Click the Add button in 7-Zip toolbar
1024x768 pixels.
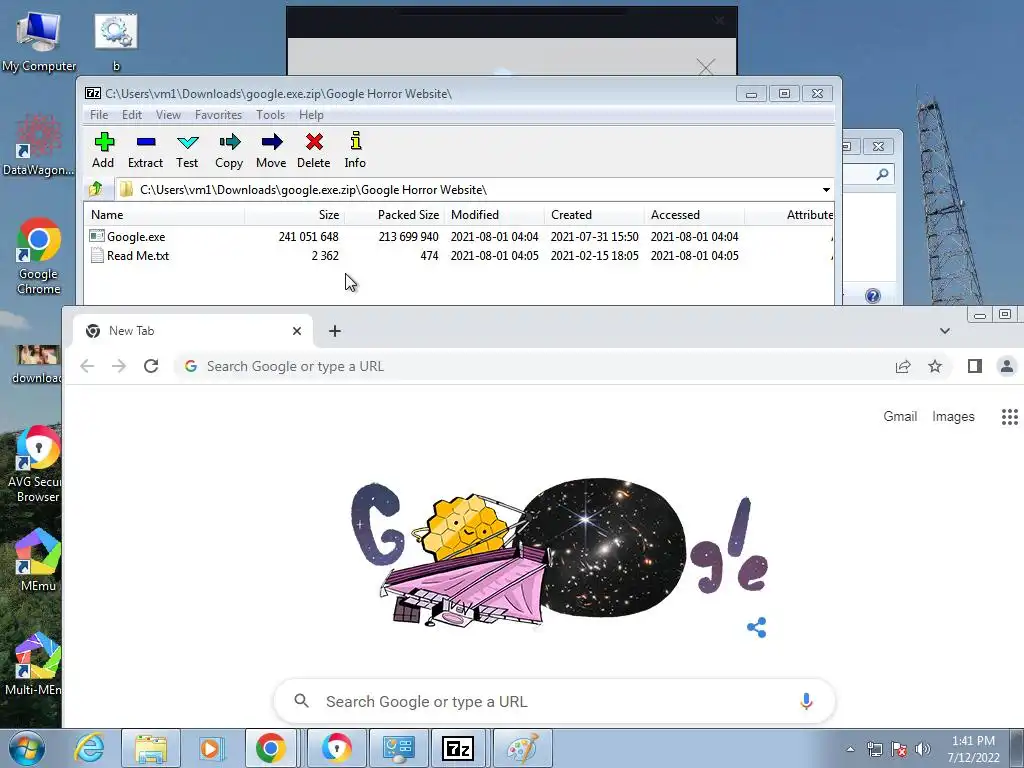(x=103, y=150)
